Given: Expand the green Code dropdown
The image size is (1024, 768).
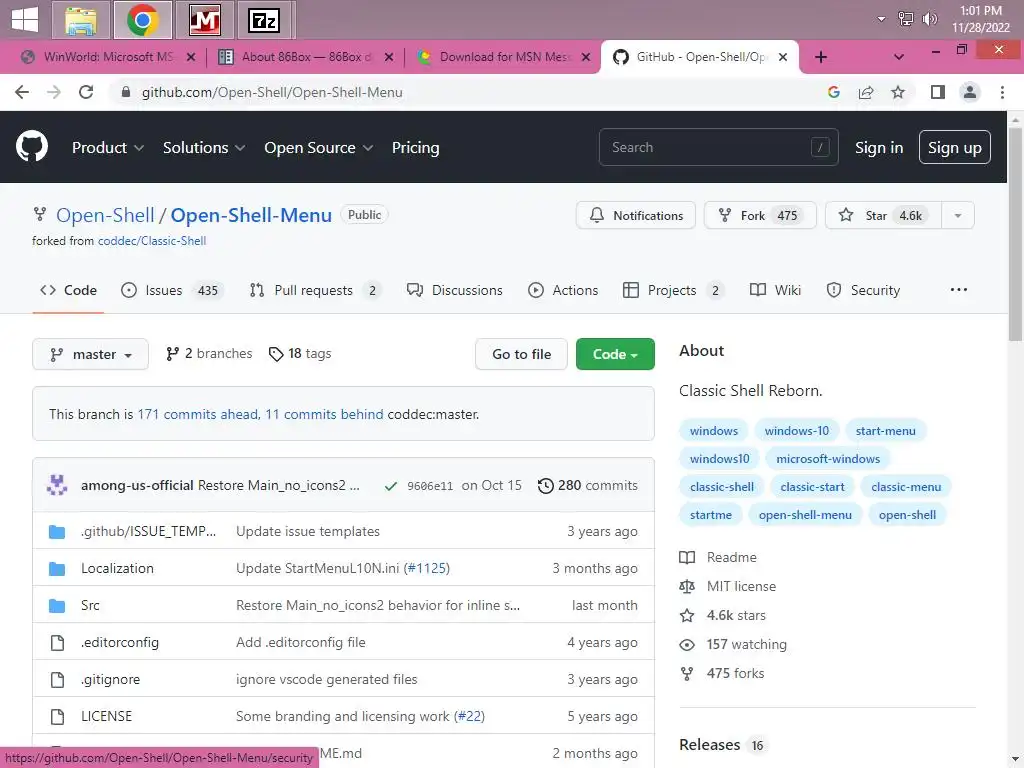Looking at the screenshot, I should tap(615, 354).
